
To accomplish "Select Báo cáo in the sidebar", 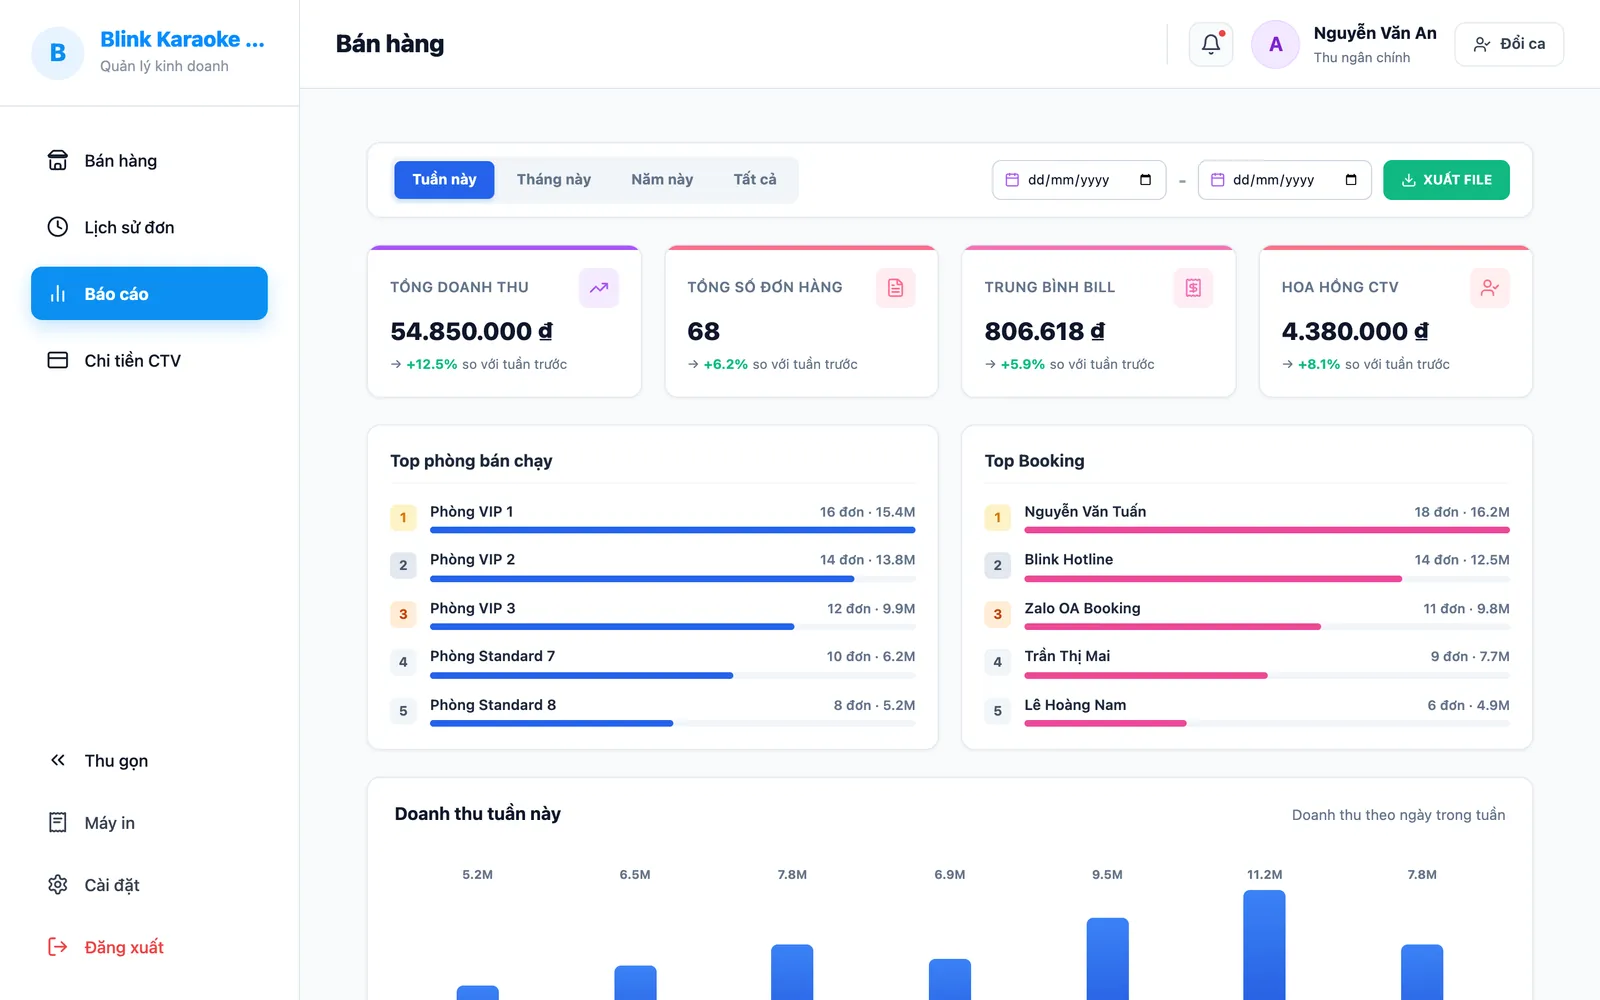I will 149,294.
